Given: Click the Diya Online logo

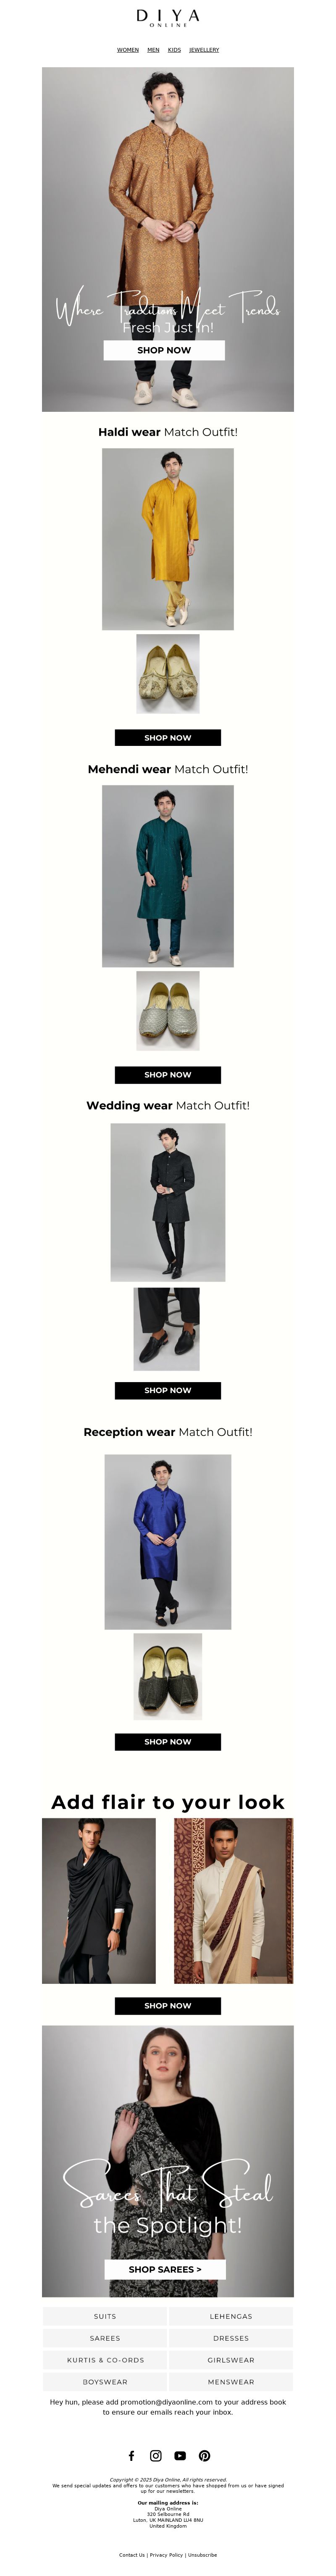Looking at the screenshot, I should tap(168, 18).
